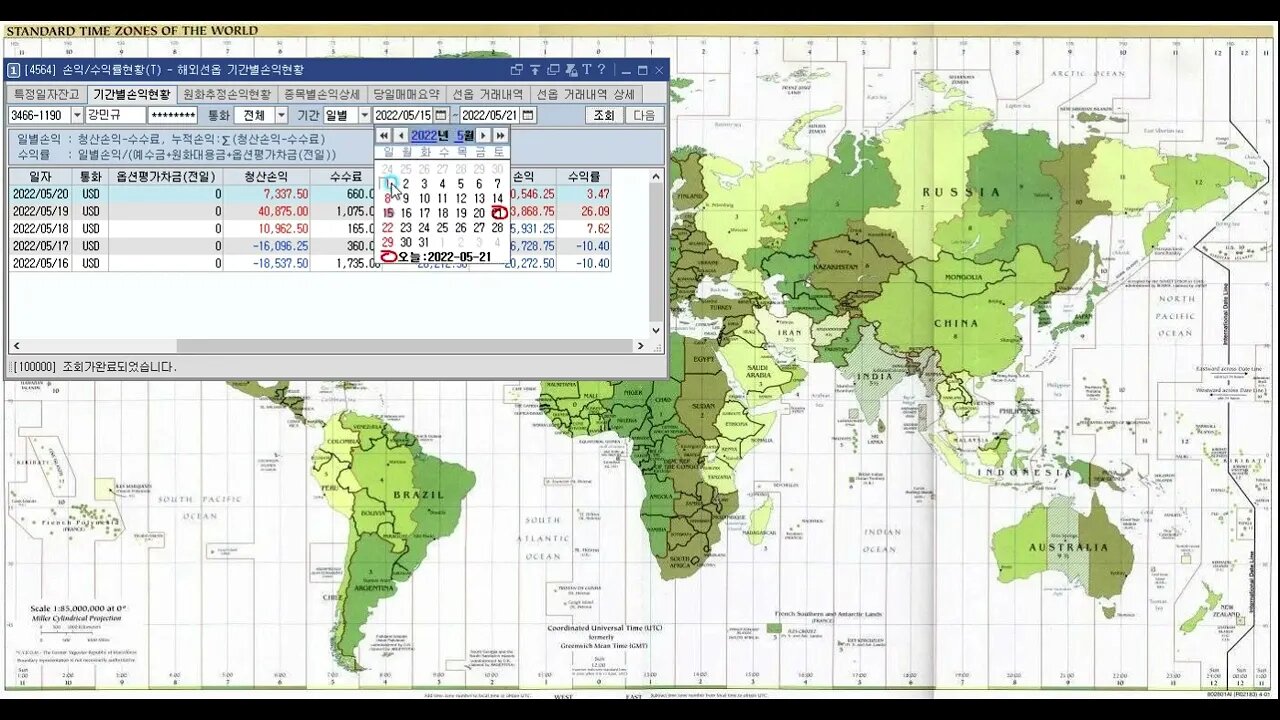Viewport: 1280px width, 720px height.
Task: Click the 조회 search button
Action: coord(604,115)
